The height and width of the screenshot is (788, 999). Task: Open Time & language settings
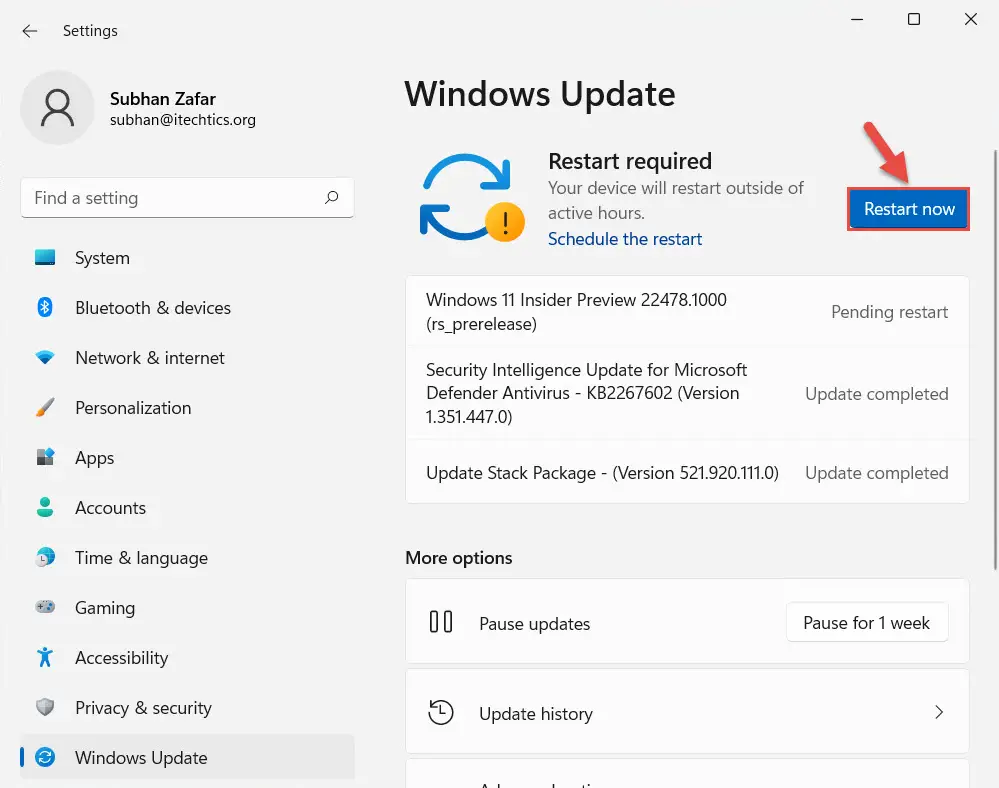[187, 557]
